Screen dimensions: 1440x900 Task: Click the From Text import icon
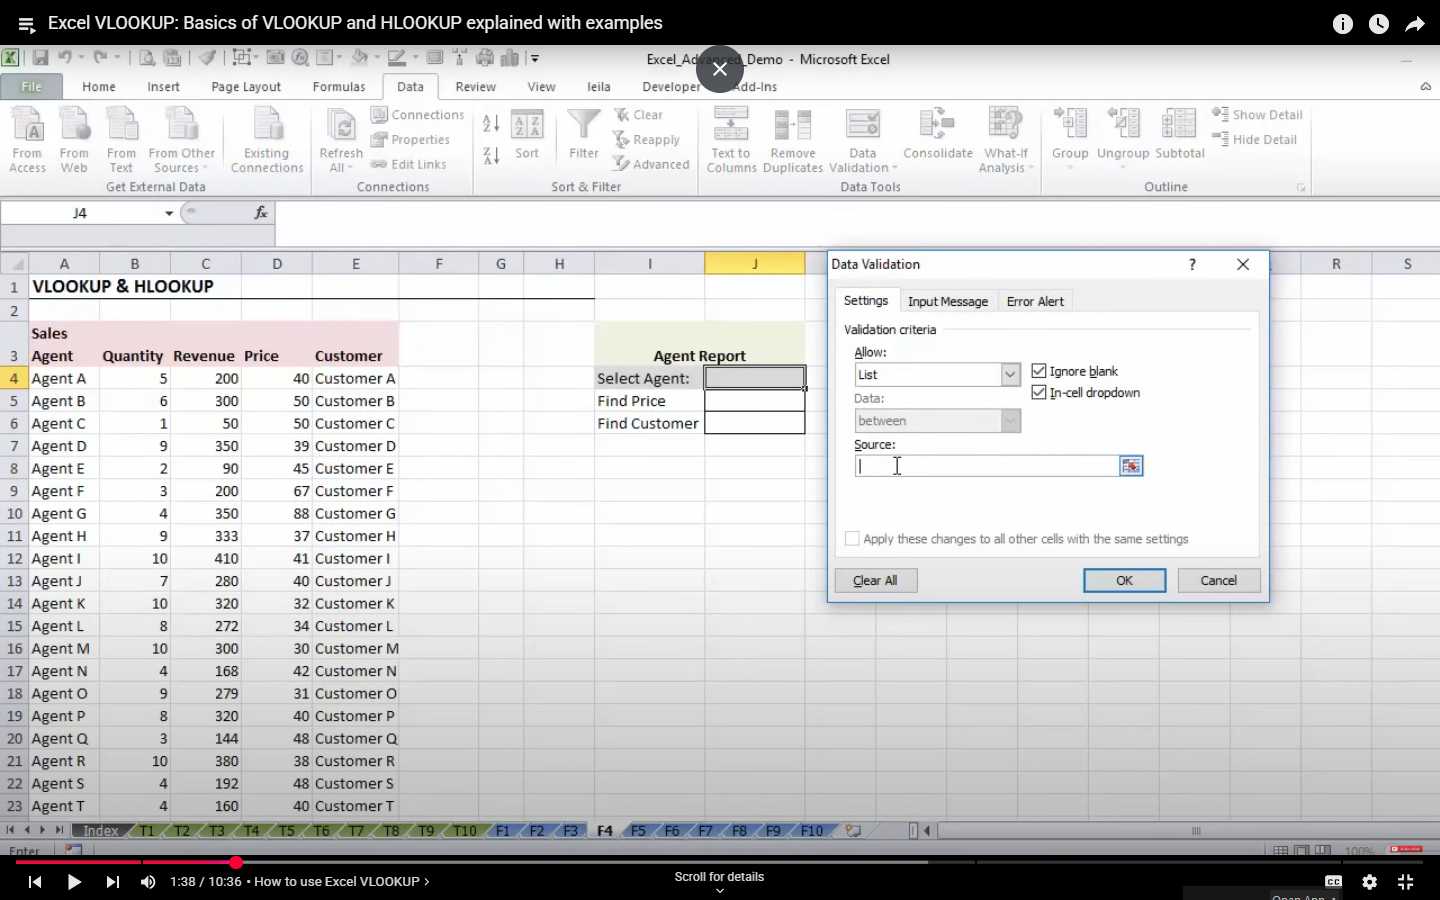(121, 139)
